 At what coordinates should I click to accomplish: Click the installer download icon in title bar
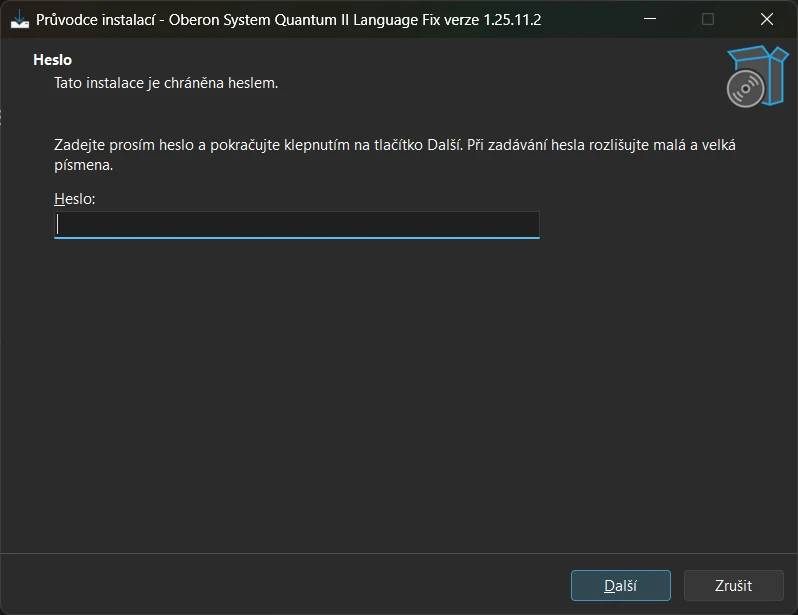[20, 19]
